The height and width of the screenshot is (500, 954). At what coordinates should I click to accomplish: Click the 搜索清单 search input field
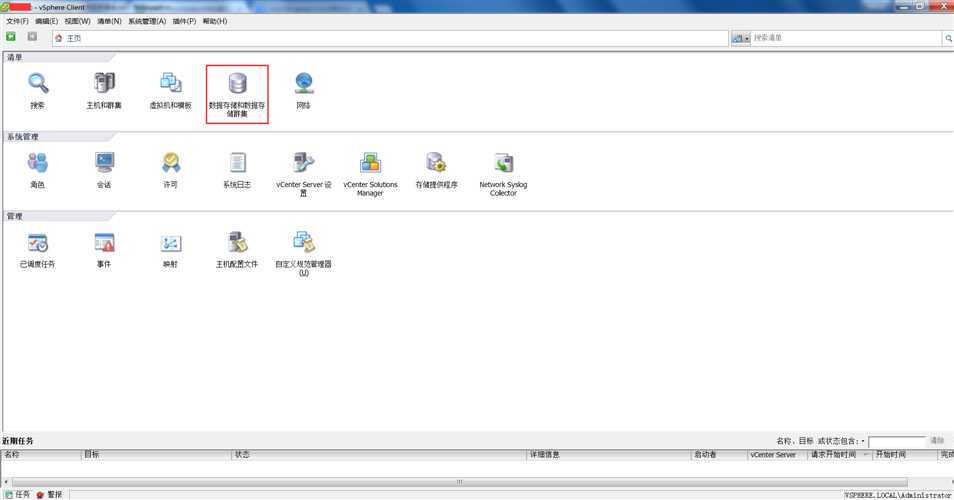coord(846,38)
